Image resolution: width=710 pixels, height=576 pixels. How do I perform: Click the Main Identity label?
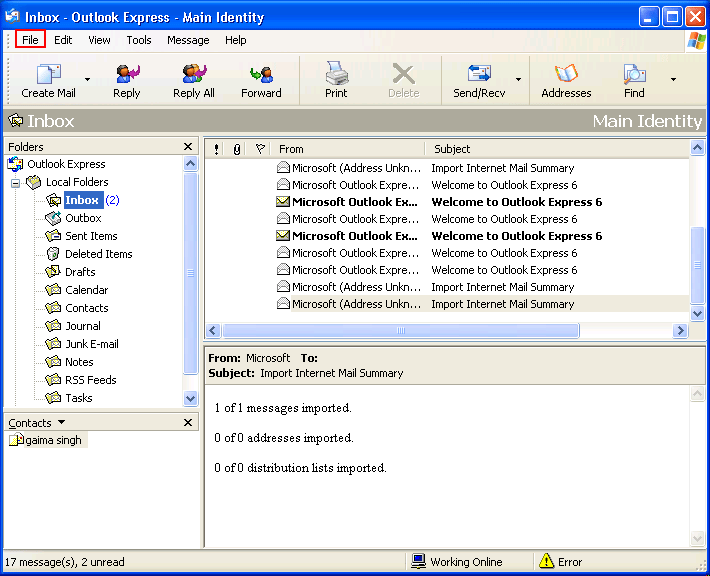pos(647,121)
